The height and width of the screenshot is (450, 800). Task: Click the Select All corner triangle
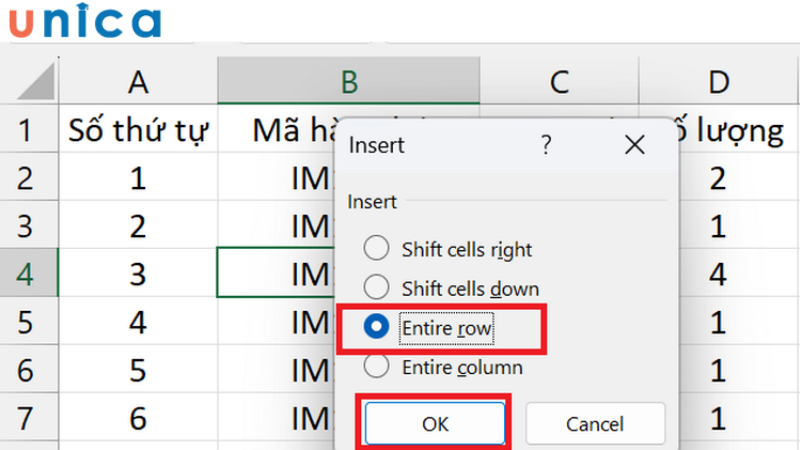coord(30,81)
